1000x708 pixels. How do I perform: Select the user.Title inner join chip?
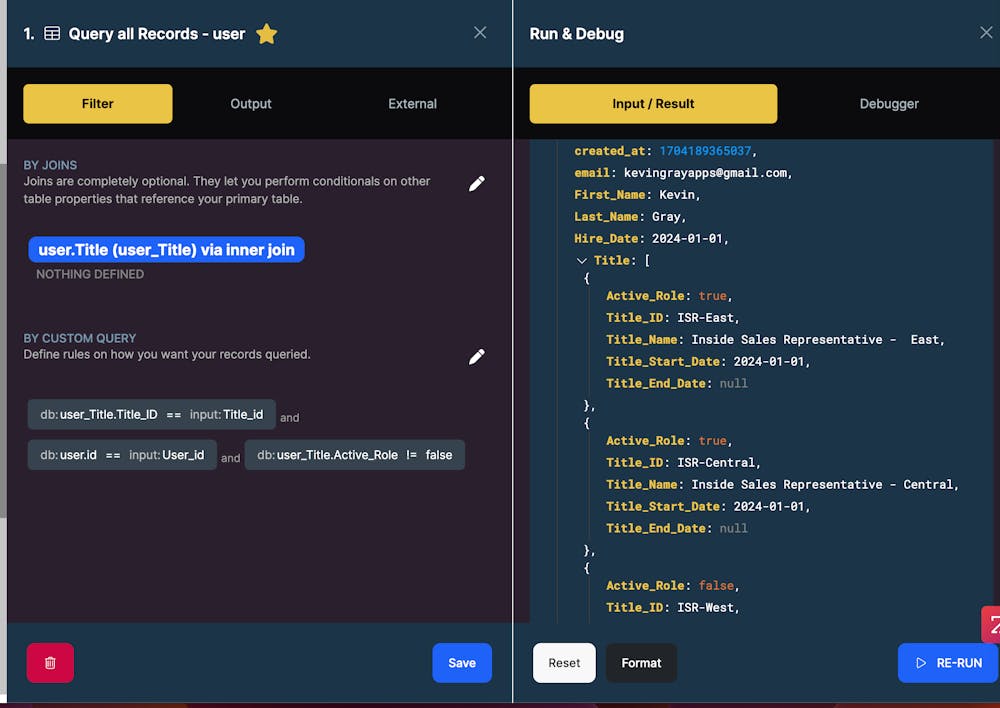point(166,249)
